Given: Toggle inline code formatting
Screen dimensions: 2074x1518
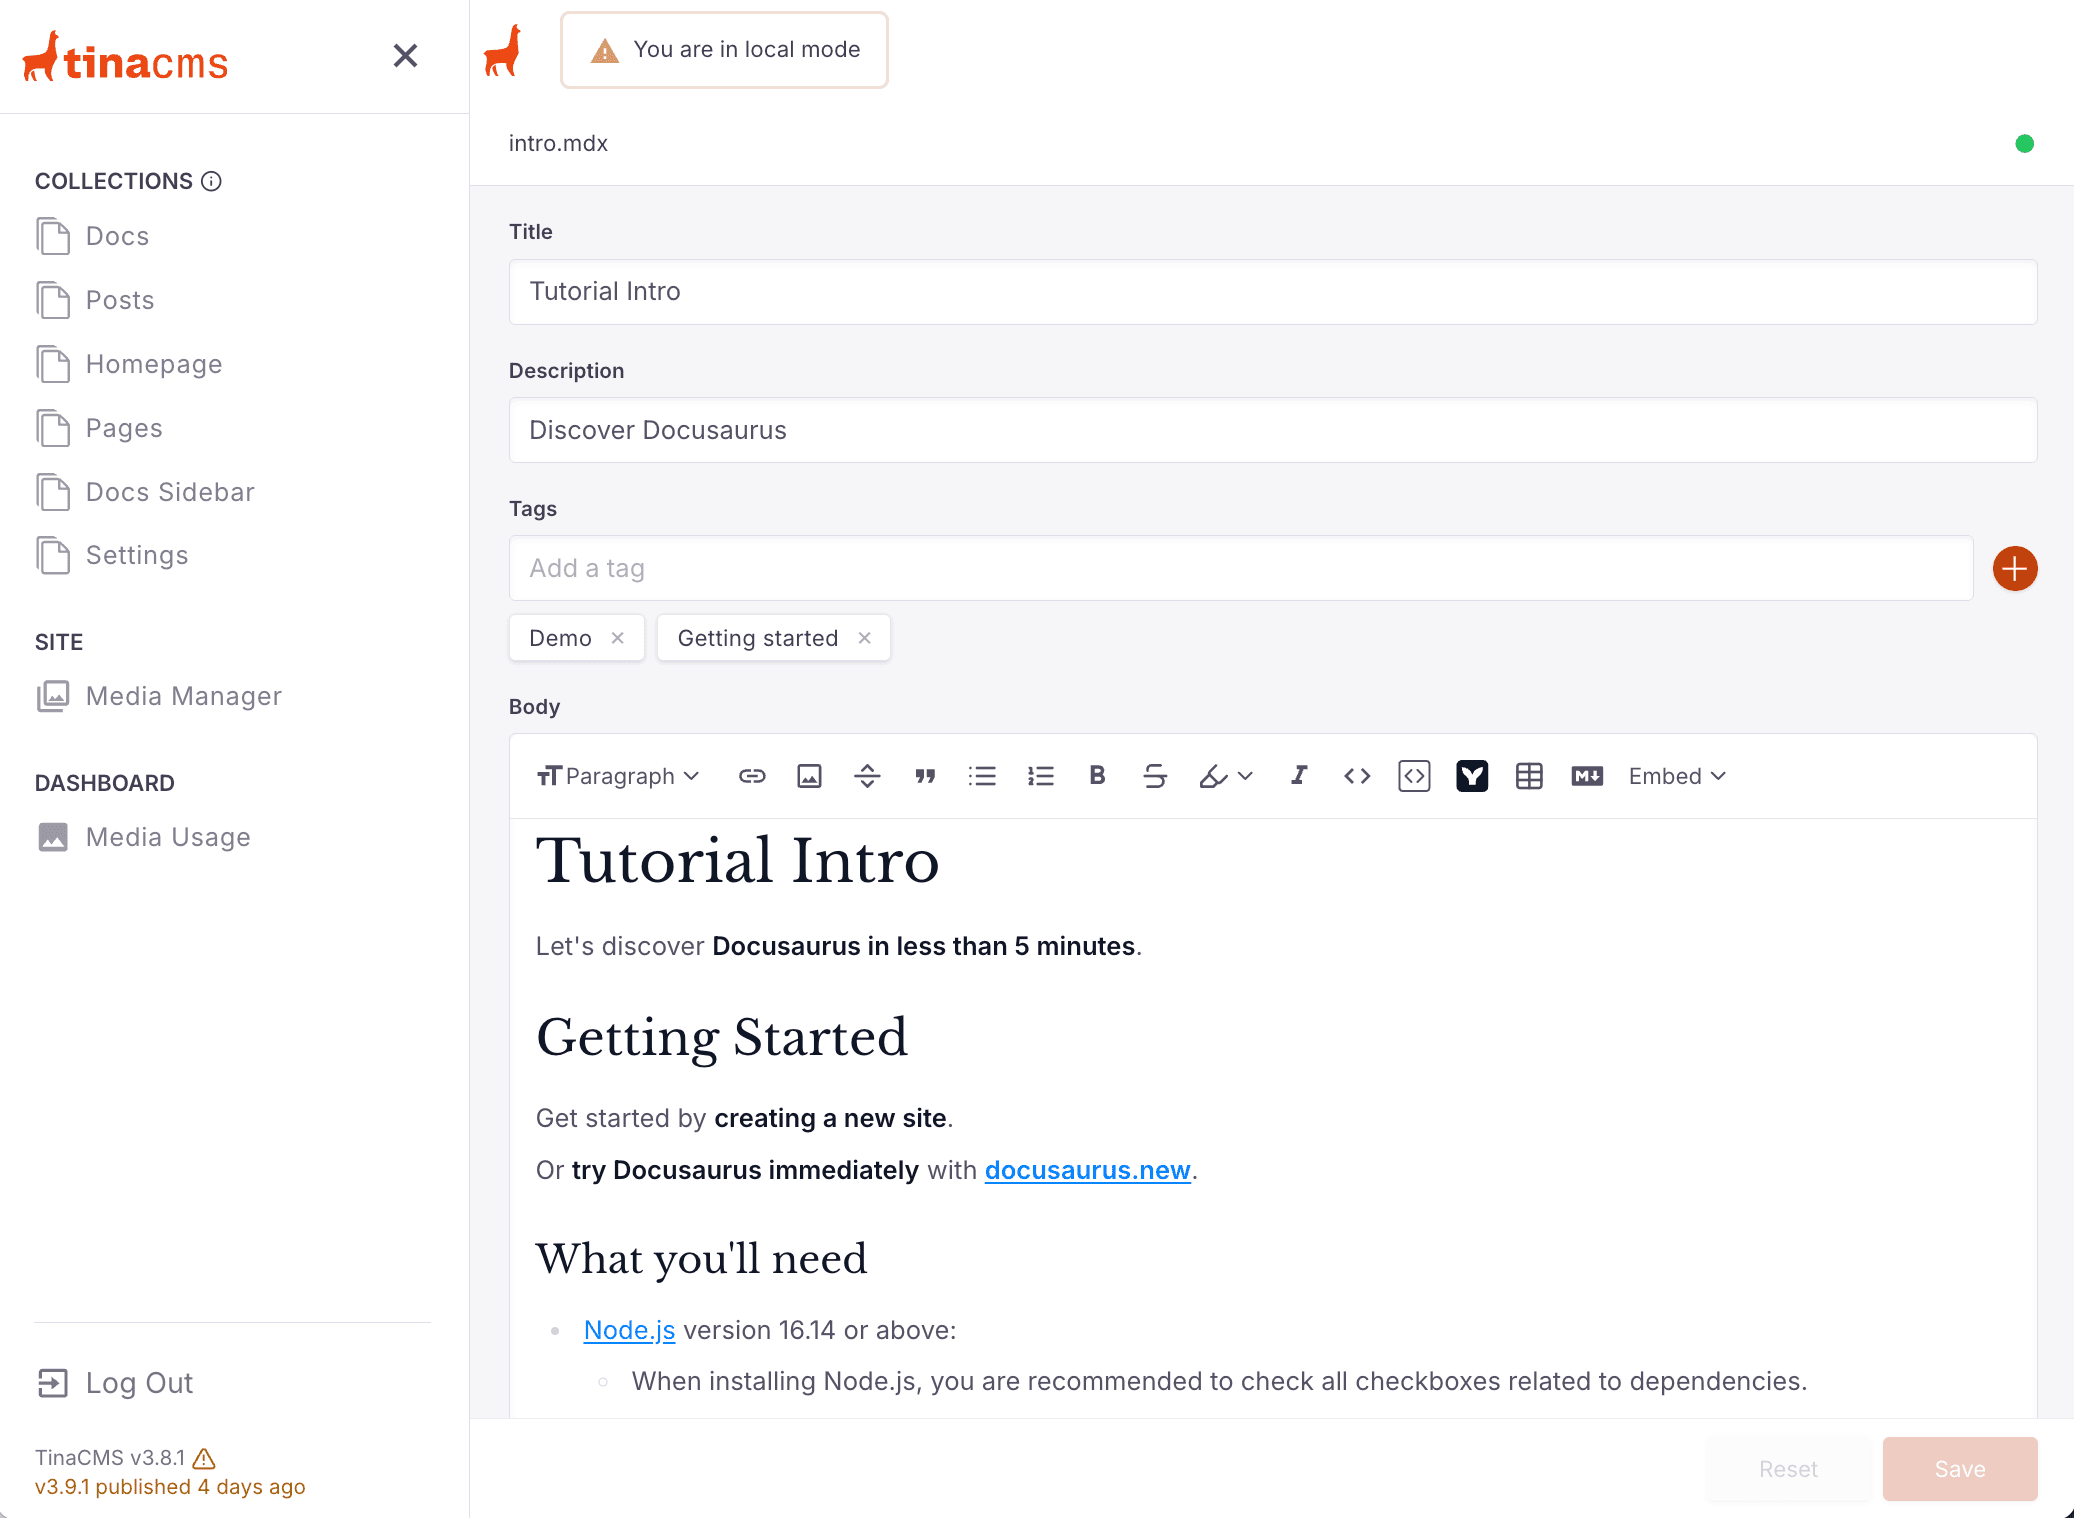Looking at the screenshot, I should click(x=1357, y=776).
